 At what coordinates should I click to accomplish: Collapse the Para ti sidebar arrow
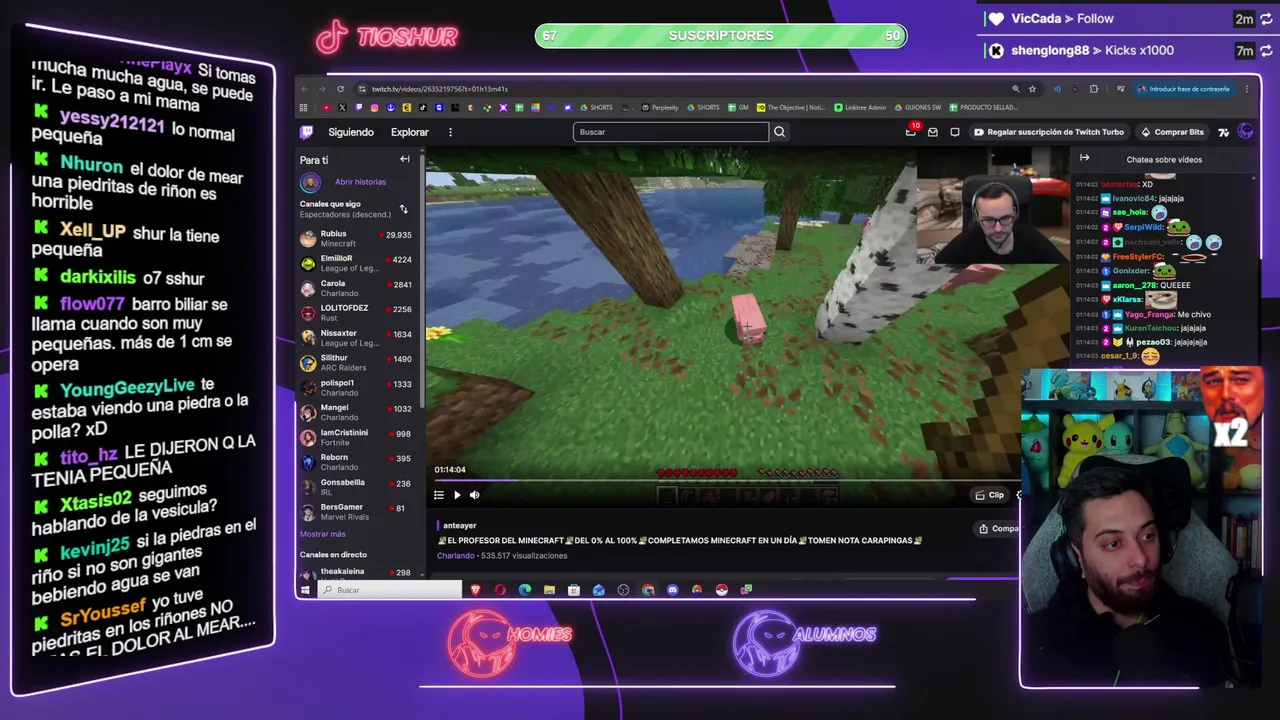pyautogui.click(x=405, y=159)
